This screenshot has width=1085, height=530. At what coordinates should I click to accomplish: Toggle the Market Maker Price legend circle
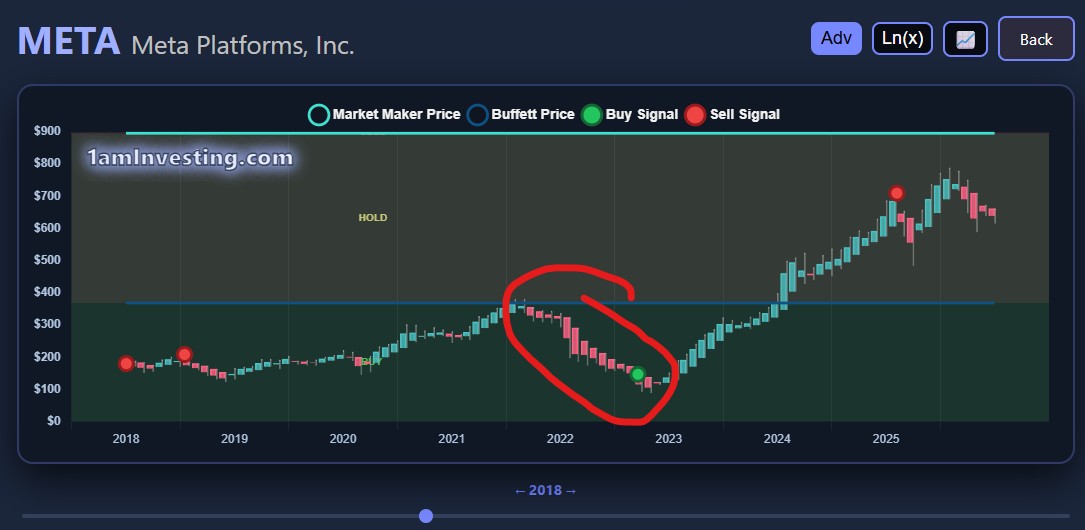(319, 115)
